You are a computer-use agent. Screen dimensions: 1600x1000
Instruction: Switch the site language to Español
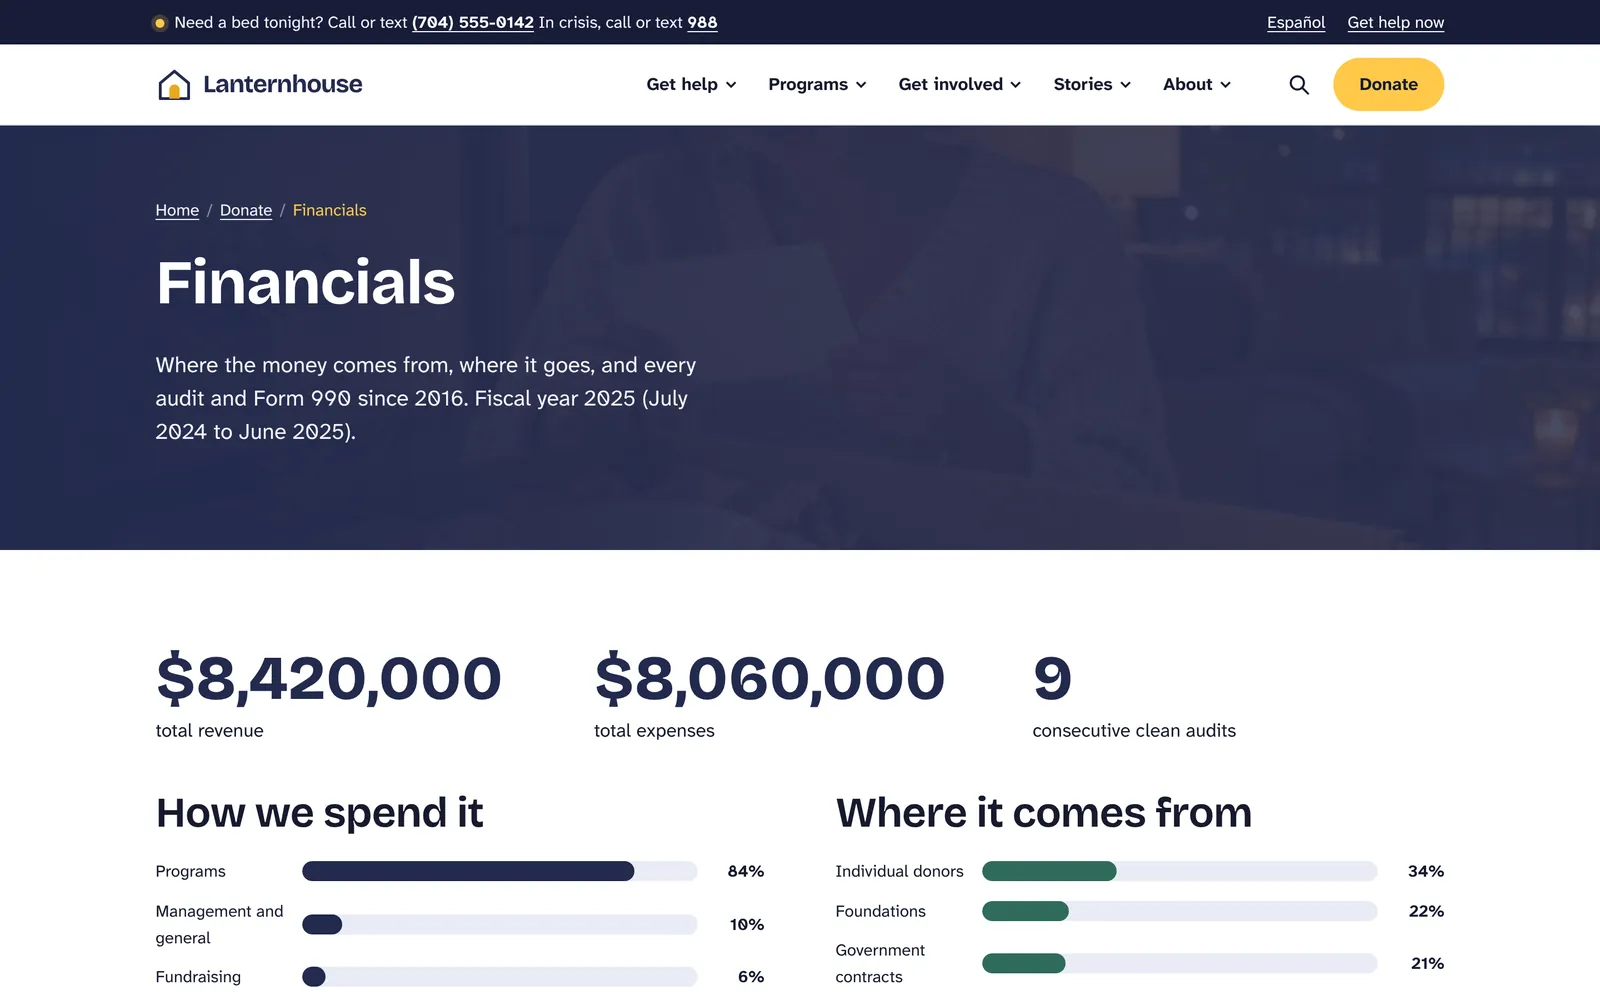(x=1296, y=22)
